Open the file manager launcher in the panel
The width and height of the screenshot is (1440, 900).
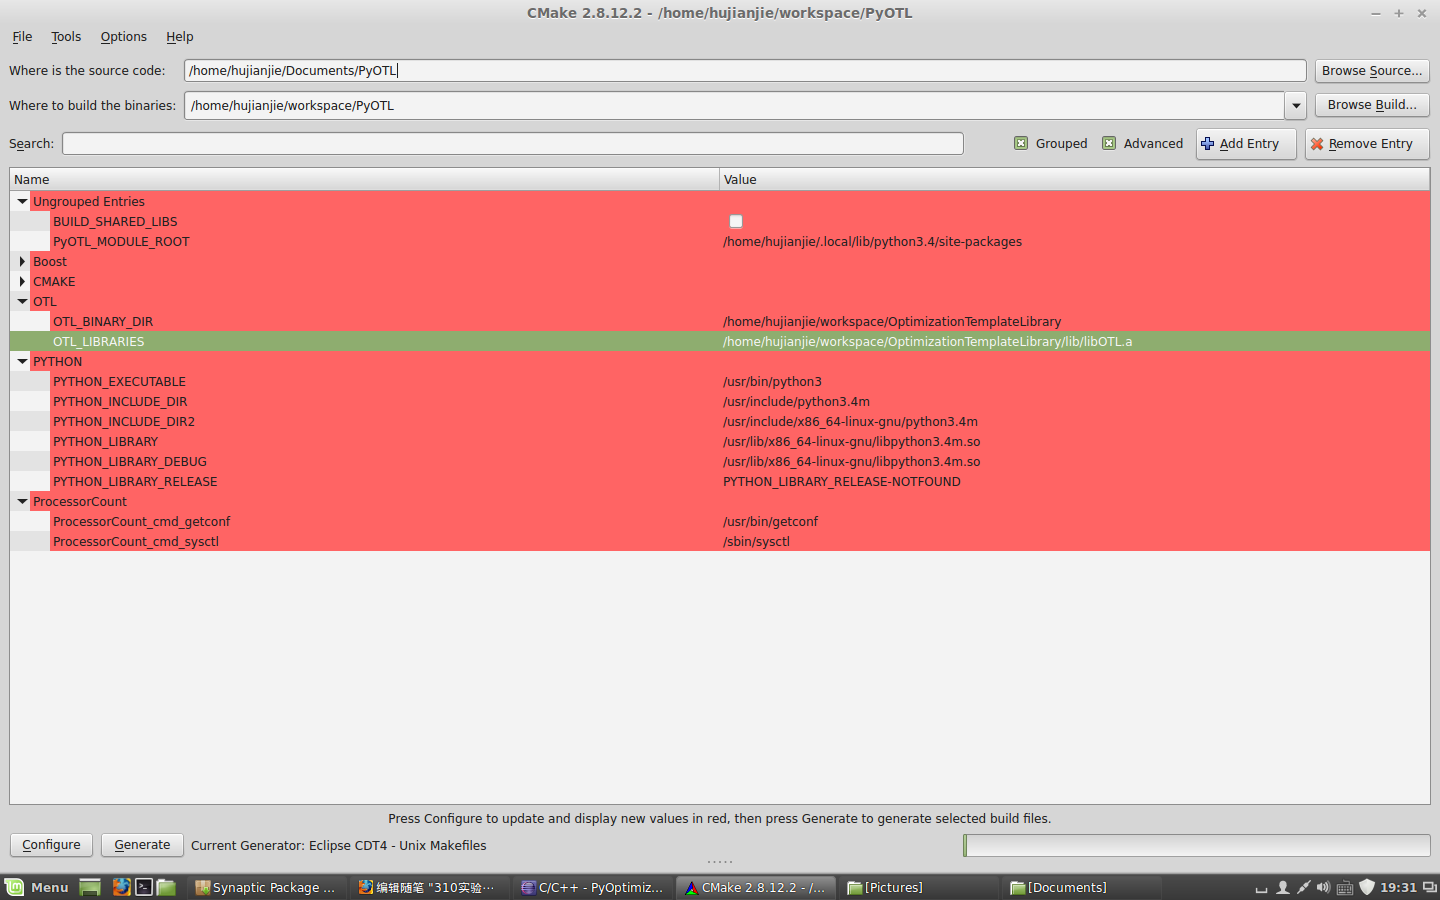pyautogui.click(x=166, y=887)
